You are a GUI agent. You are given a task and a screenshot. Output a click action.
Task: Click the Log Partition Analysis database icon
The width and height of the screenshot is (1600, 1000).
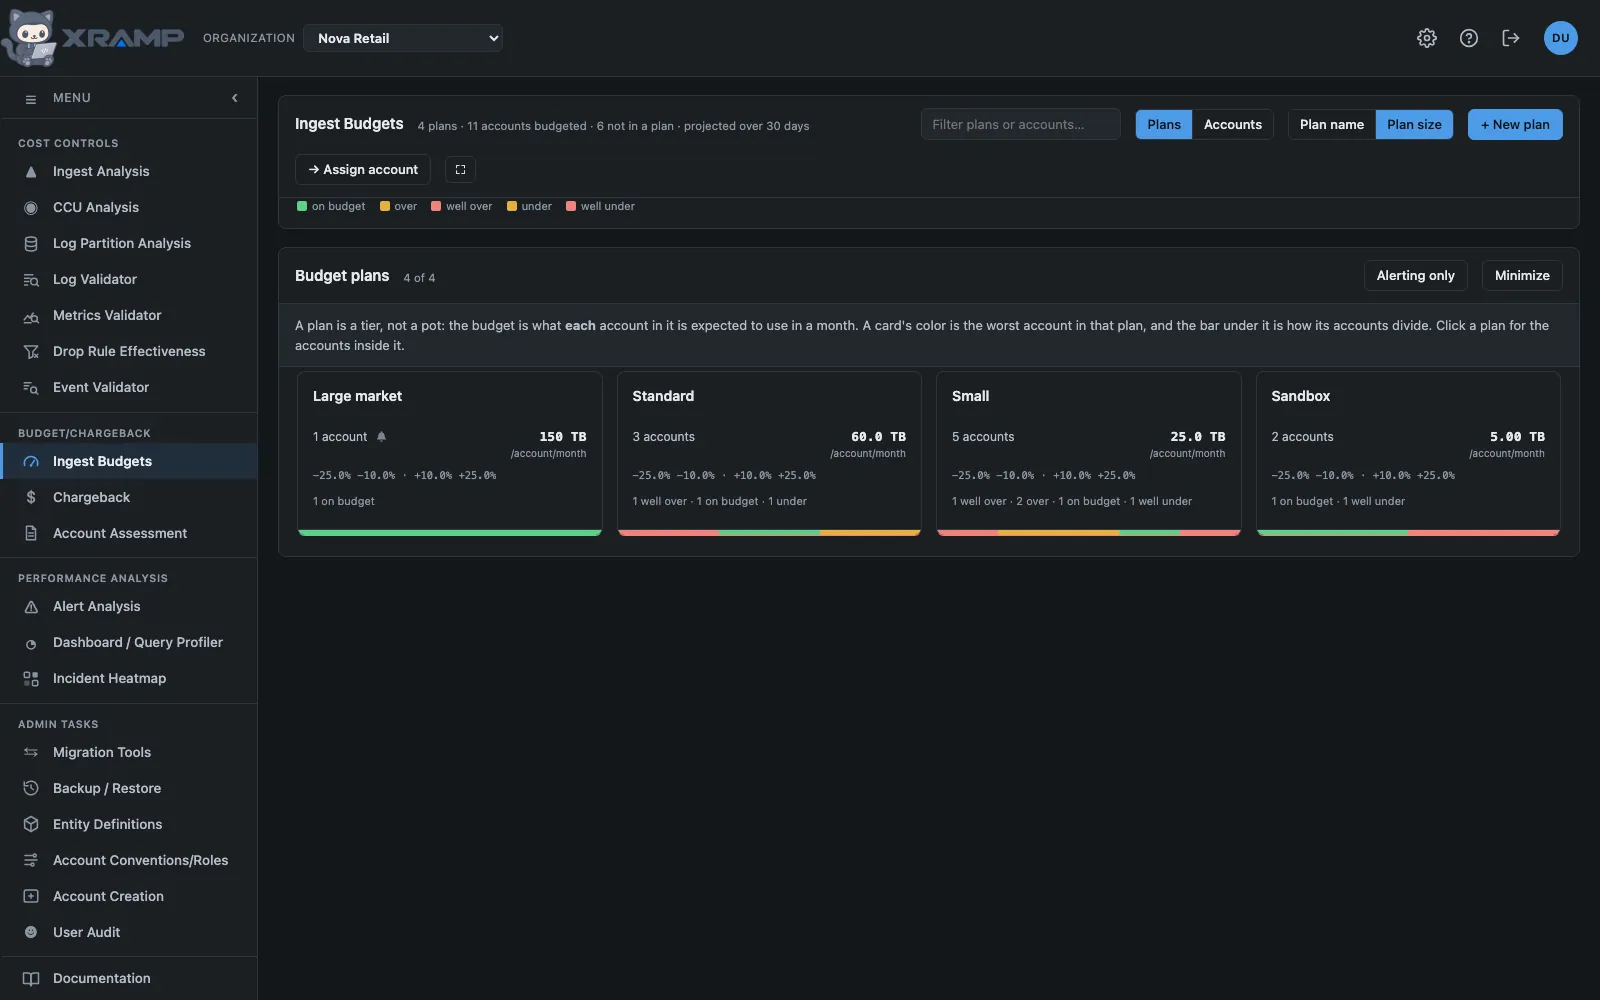coord(31,244)
